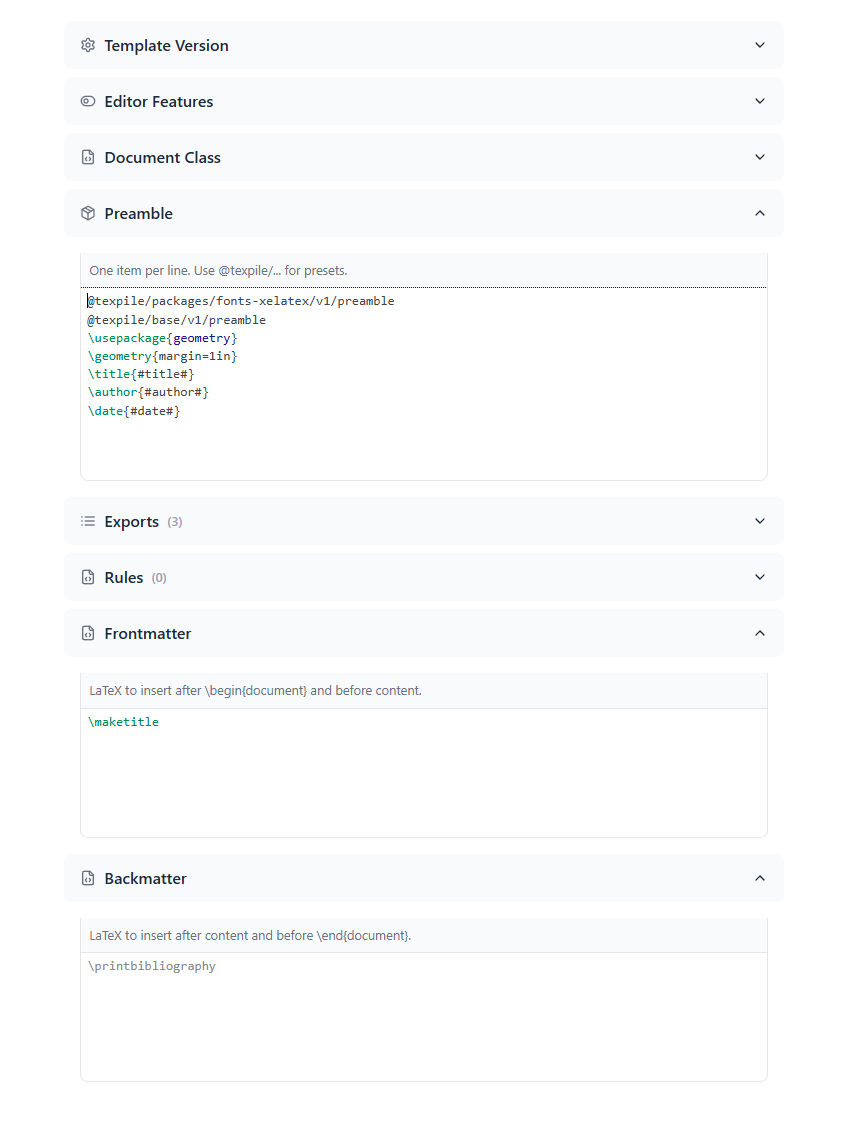This screenshot has height=1124, width=862.
Task: Expand the Template Version chevron
Action: click(760, 45)
